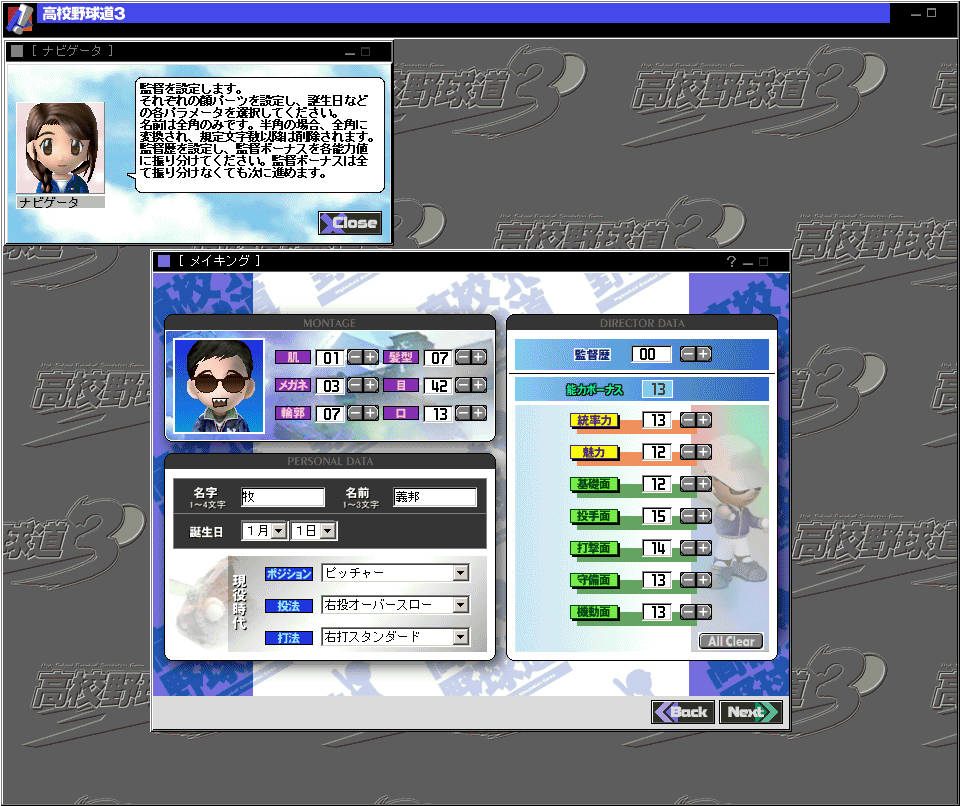Decrease the 髪型 hairstyle value with minus
Screen dimensions: 960x806
point(463,357)
